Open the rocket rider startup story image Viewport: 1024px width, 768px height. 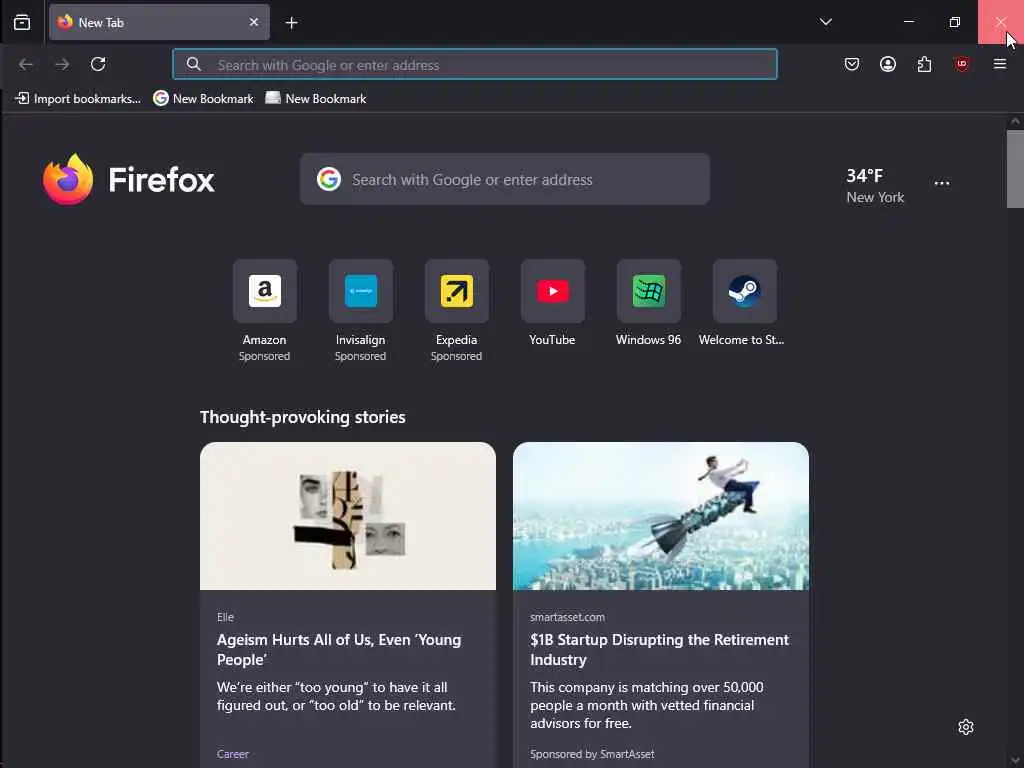tap(660, 516)
